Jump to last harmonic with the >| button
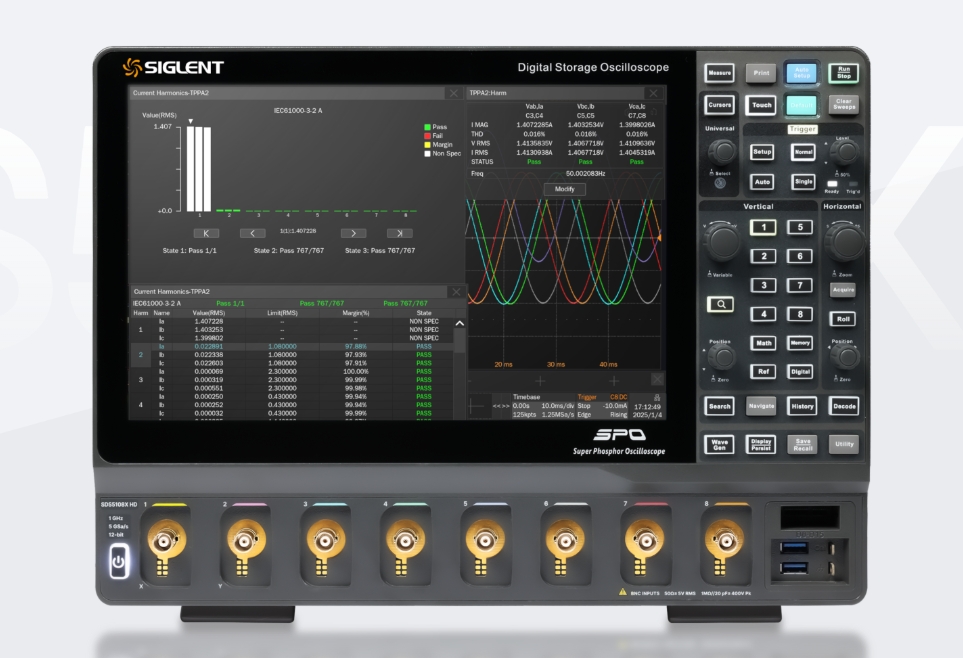The width and height of the screenshot is (963, 658). pyautogui.click(x=399, y=233)
